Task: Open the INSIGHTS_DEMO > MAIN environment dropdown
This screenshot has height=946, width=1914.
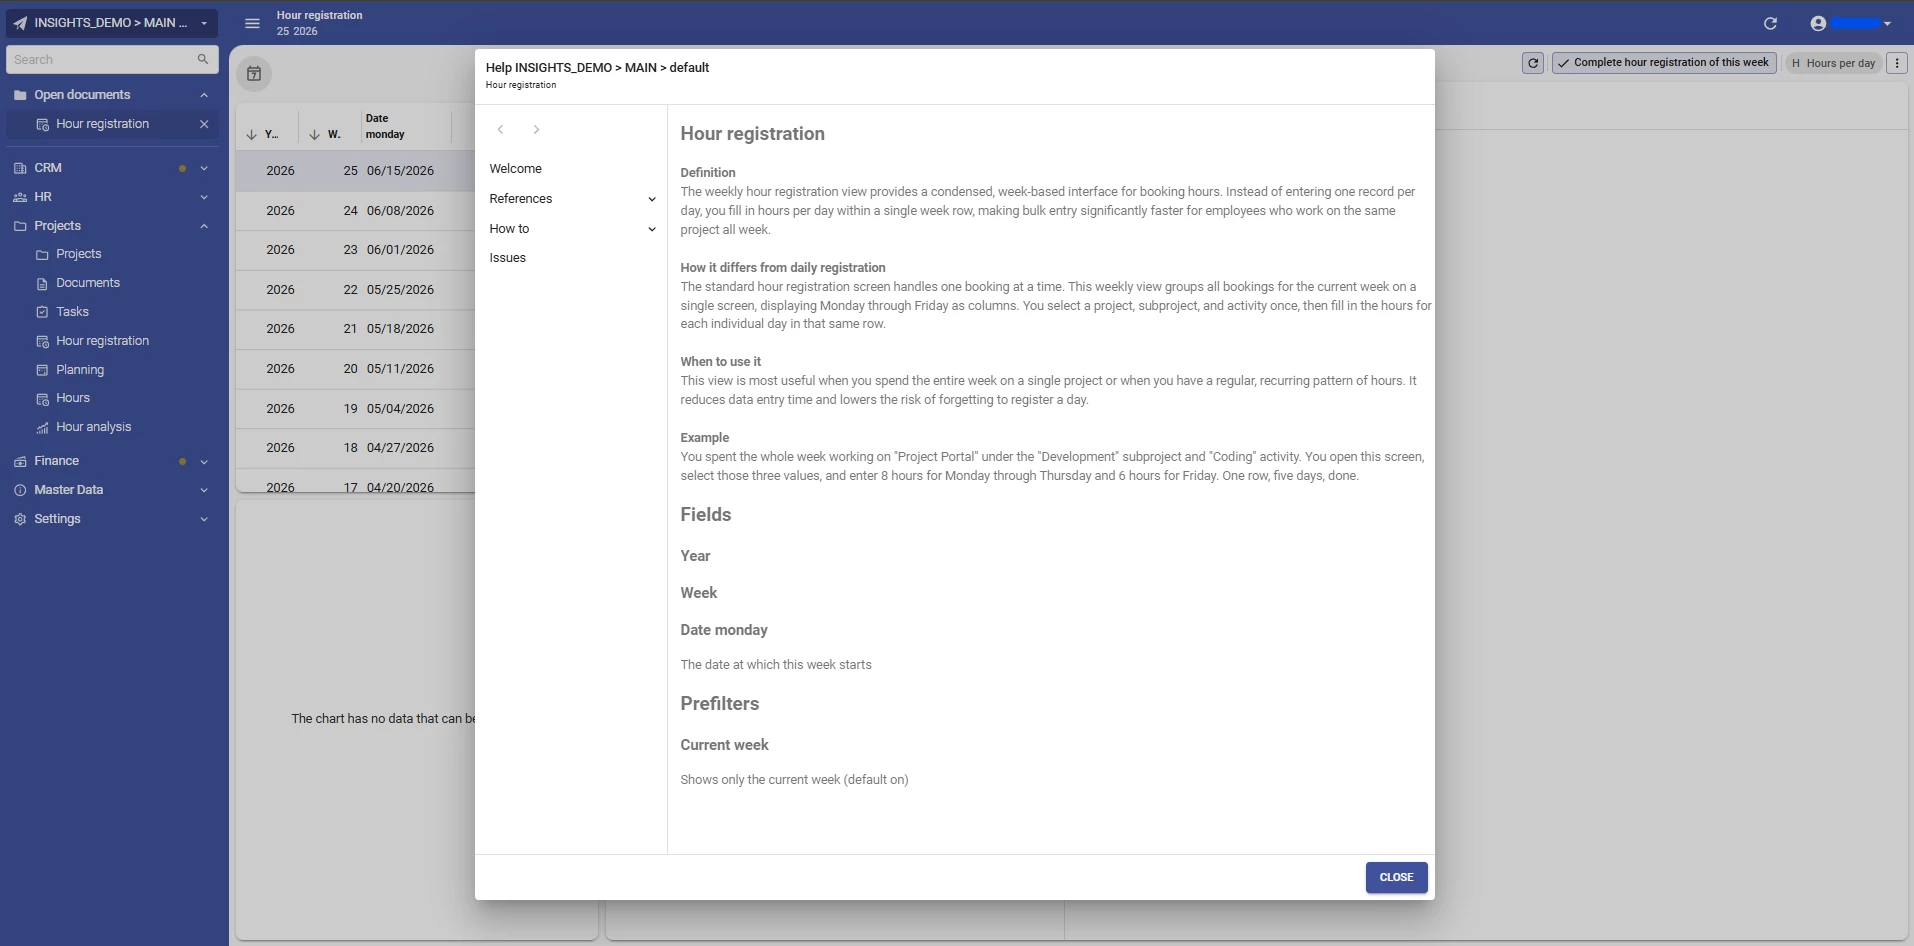Action: click(112, 23)
